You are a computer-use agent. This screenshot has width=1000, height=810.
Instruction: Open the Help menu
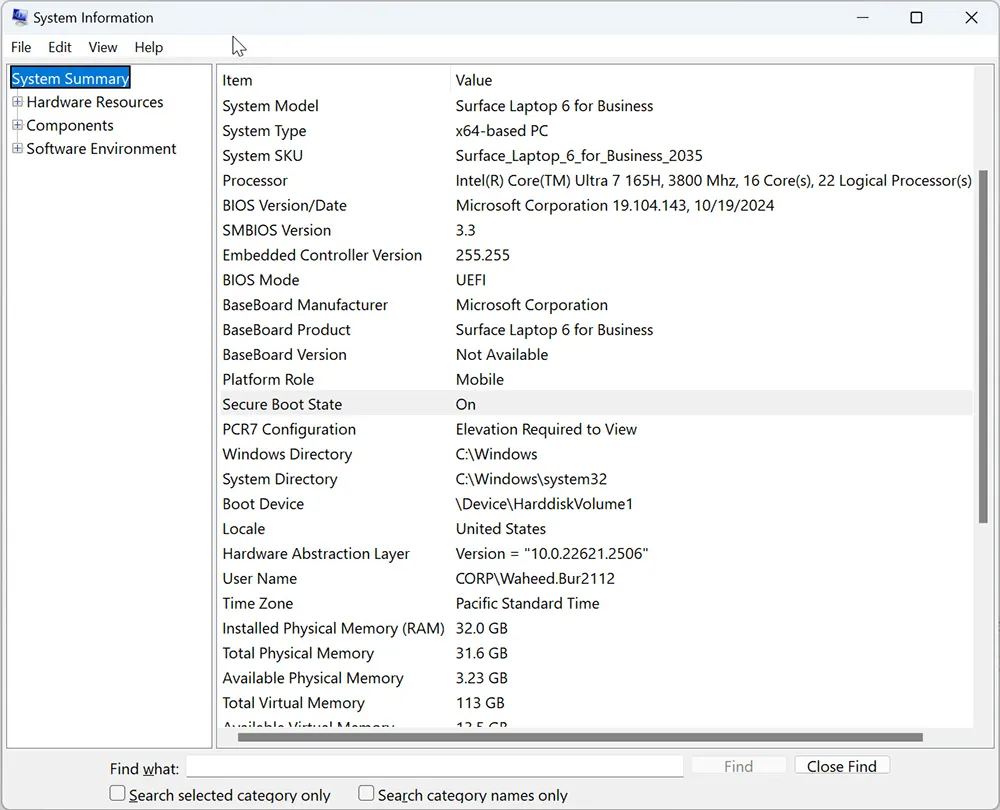point(148,47)
